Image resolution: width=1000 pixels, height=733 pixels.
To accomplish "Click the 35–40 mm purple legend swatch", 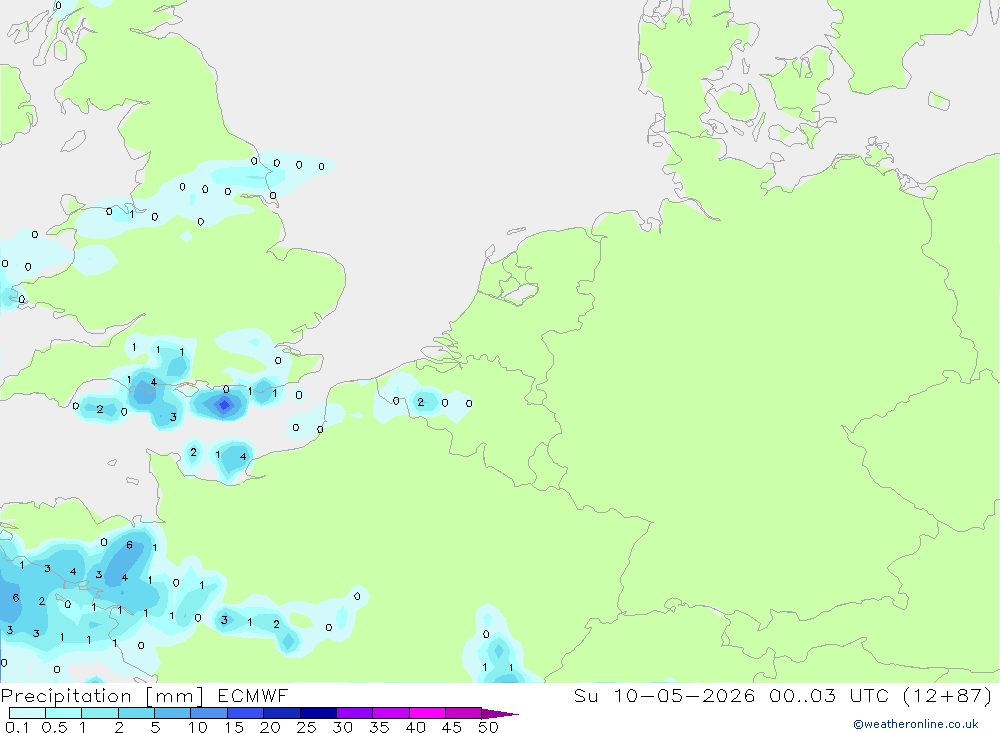I will tap(391, 713).
